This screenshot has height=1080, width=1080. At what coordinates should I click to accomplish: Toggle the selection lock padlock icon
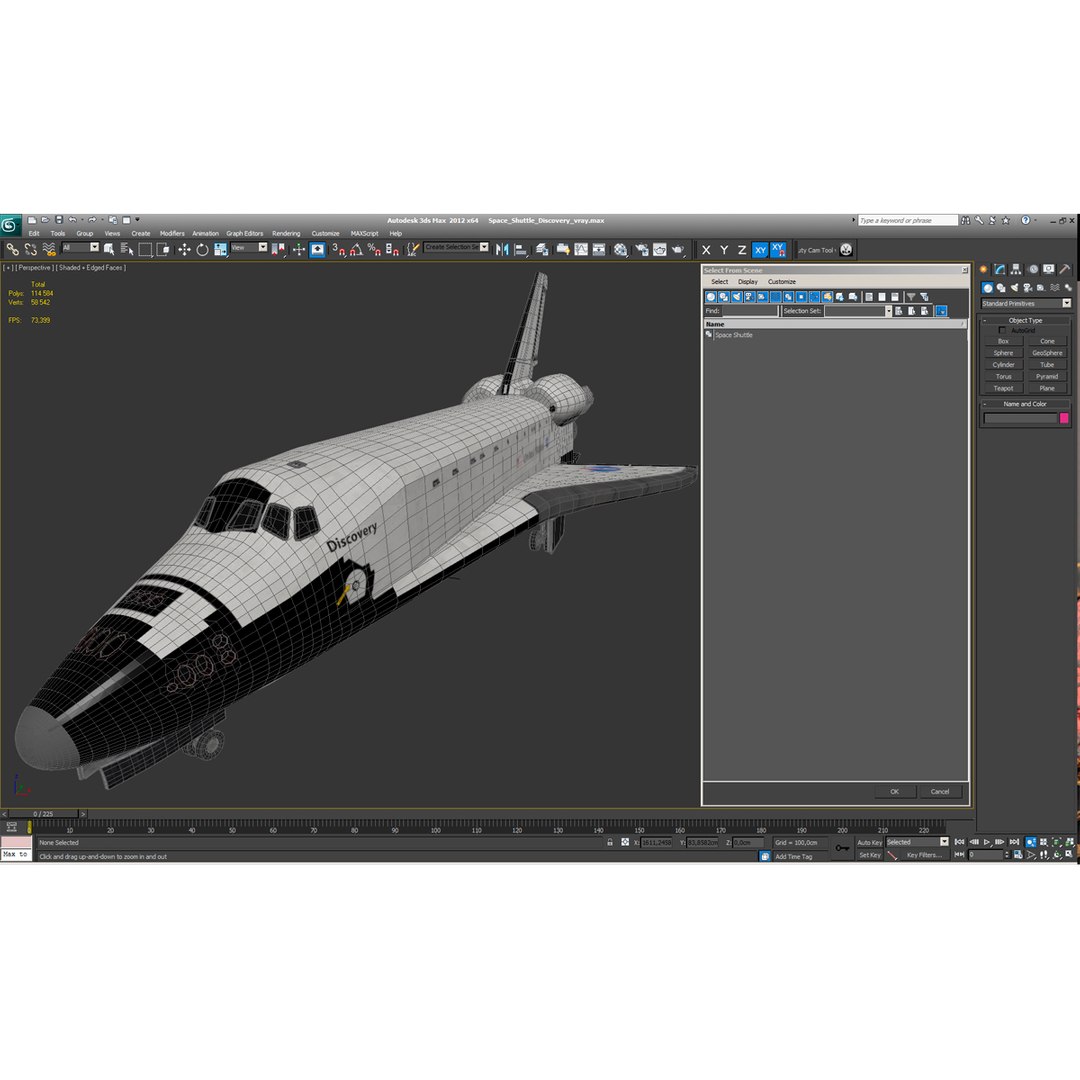click(610, 842)
